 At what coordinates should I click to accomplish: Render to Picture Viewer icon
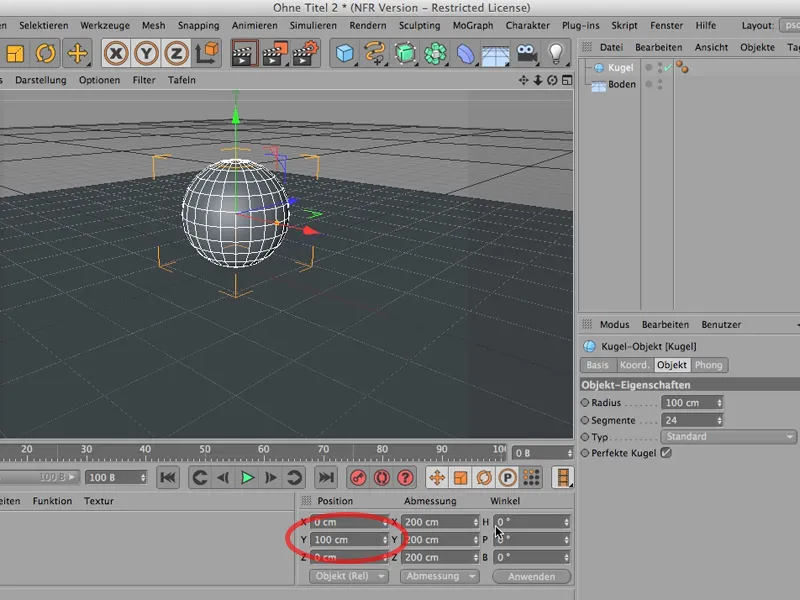(274, 53)
